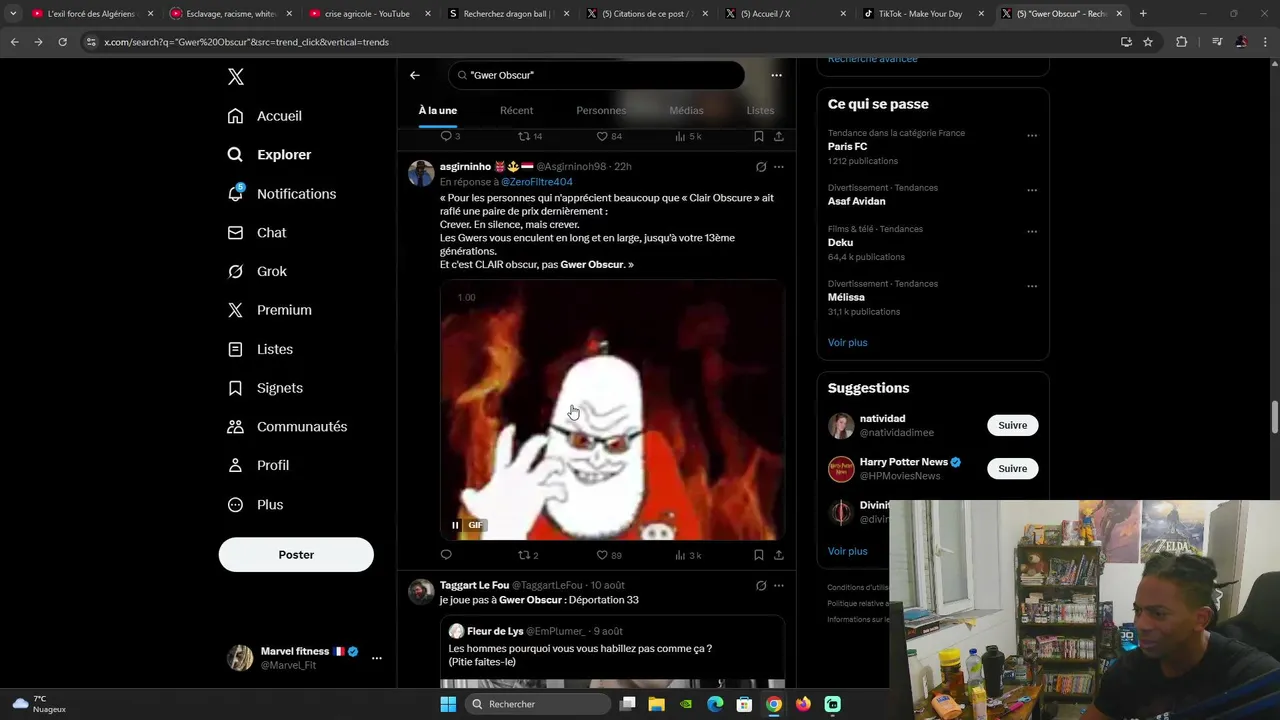Image resolution: width=1280 pixels, height=720 pixels.
Task: Open Signets bookmarks
Action: point(265,388)
